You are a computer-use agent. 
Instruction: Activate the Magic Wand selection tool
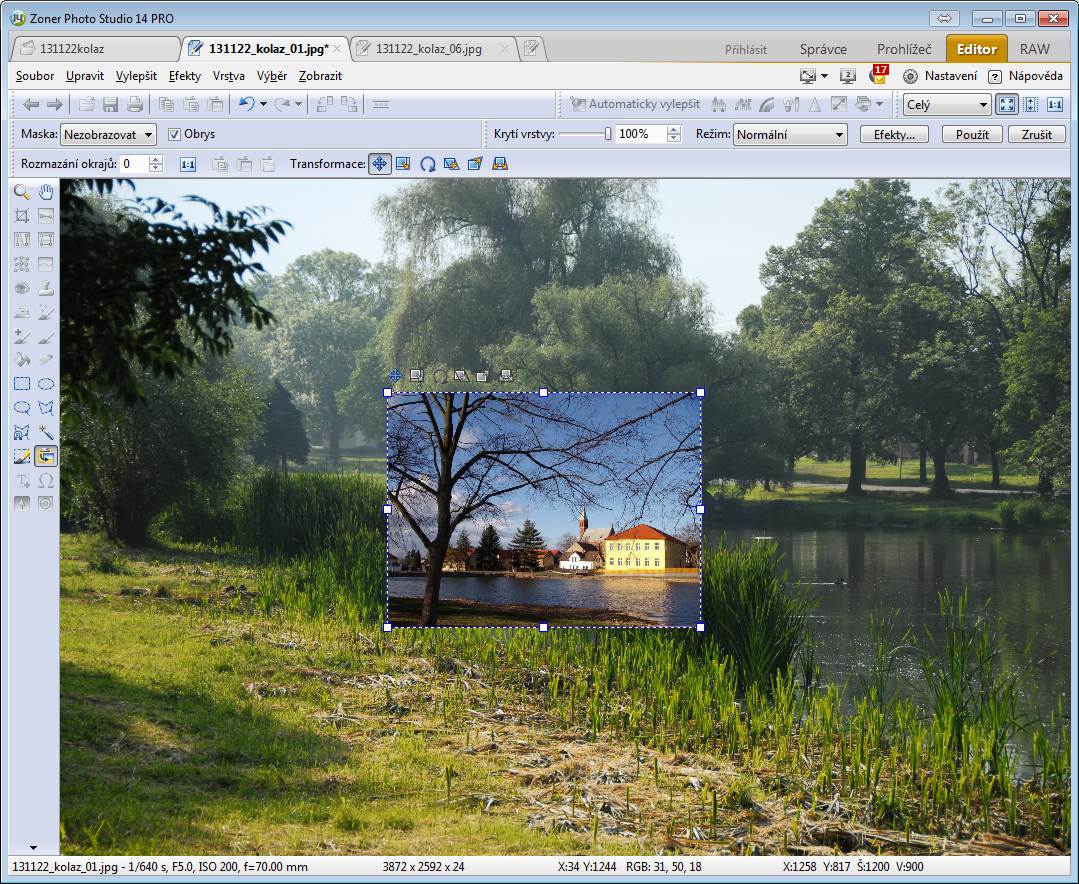point(46,432)
